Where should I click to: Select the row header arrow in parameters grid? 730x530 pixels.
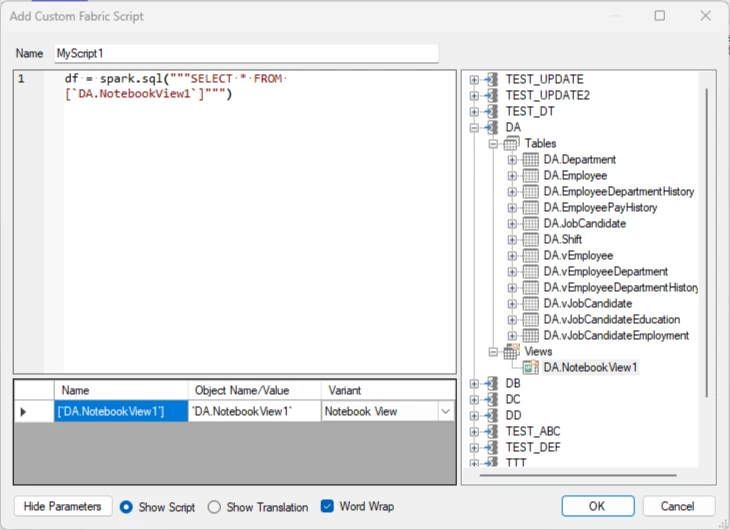pos(34,412)
